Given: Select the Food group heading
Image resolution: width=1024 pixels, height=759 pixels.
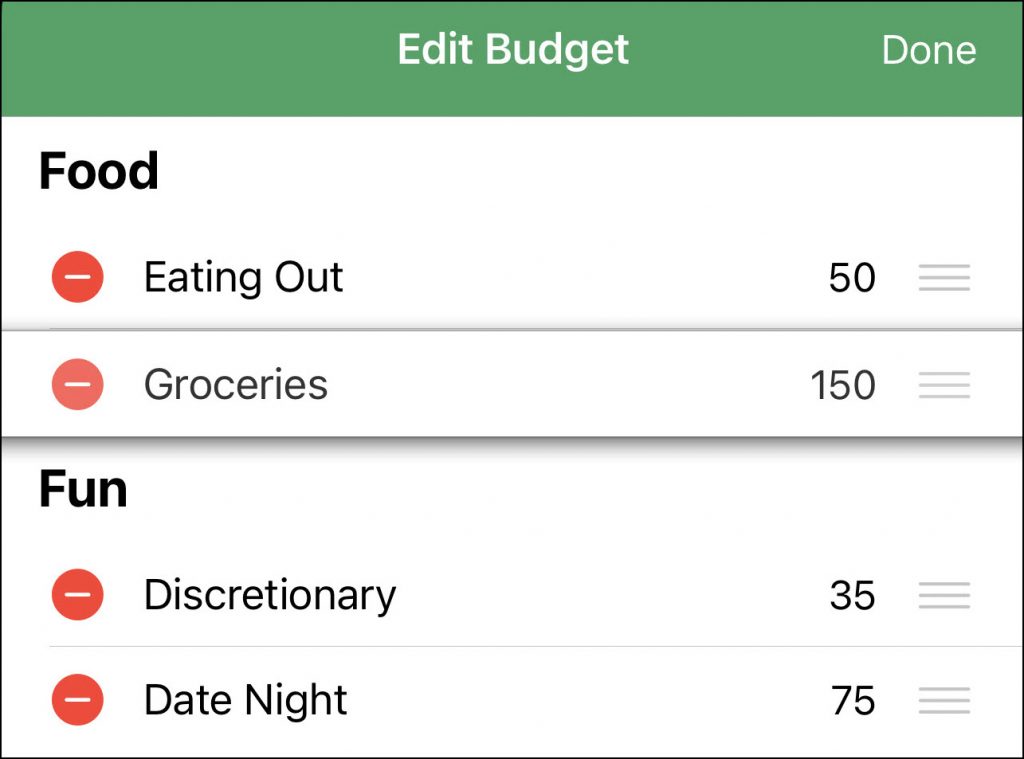Looking at the screenshot, I should tap(99, 171).
